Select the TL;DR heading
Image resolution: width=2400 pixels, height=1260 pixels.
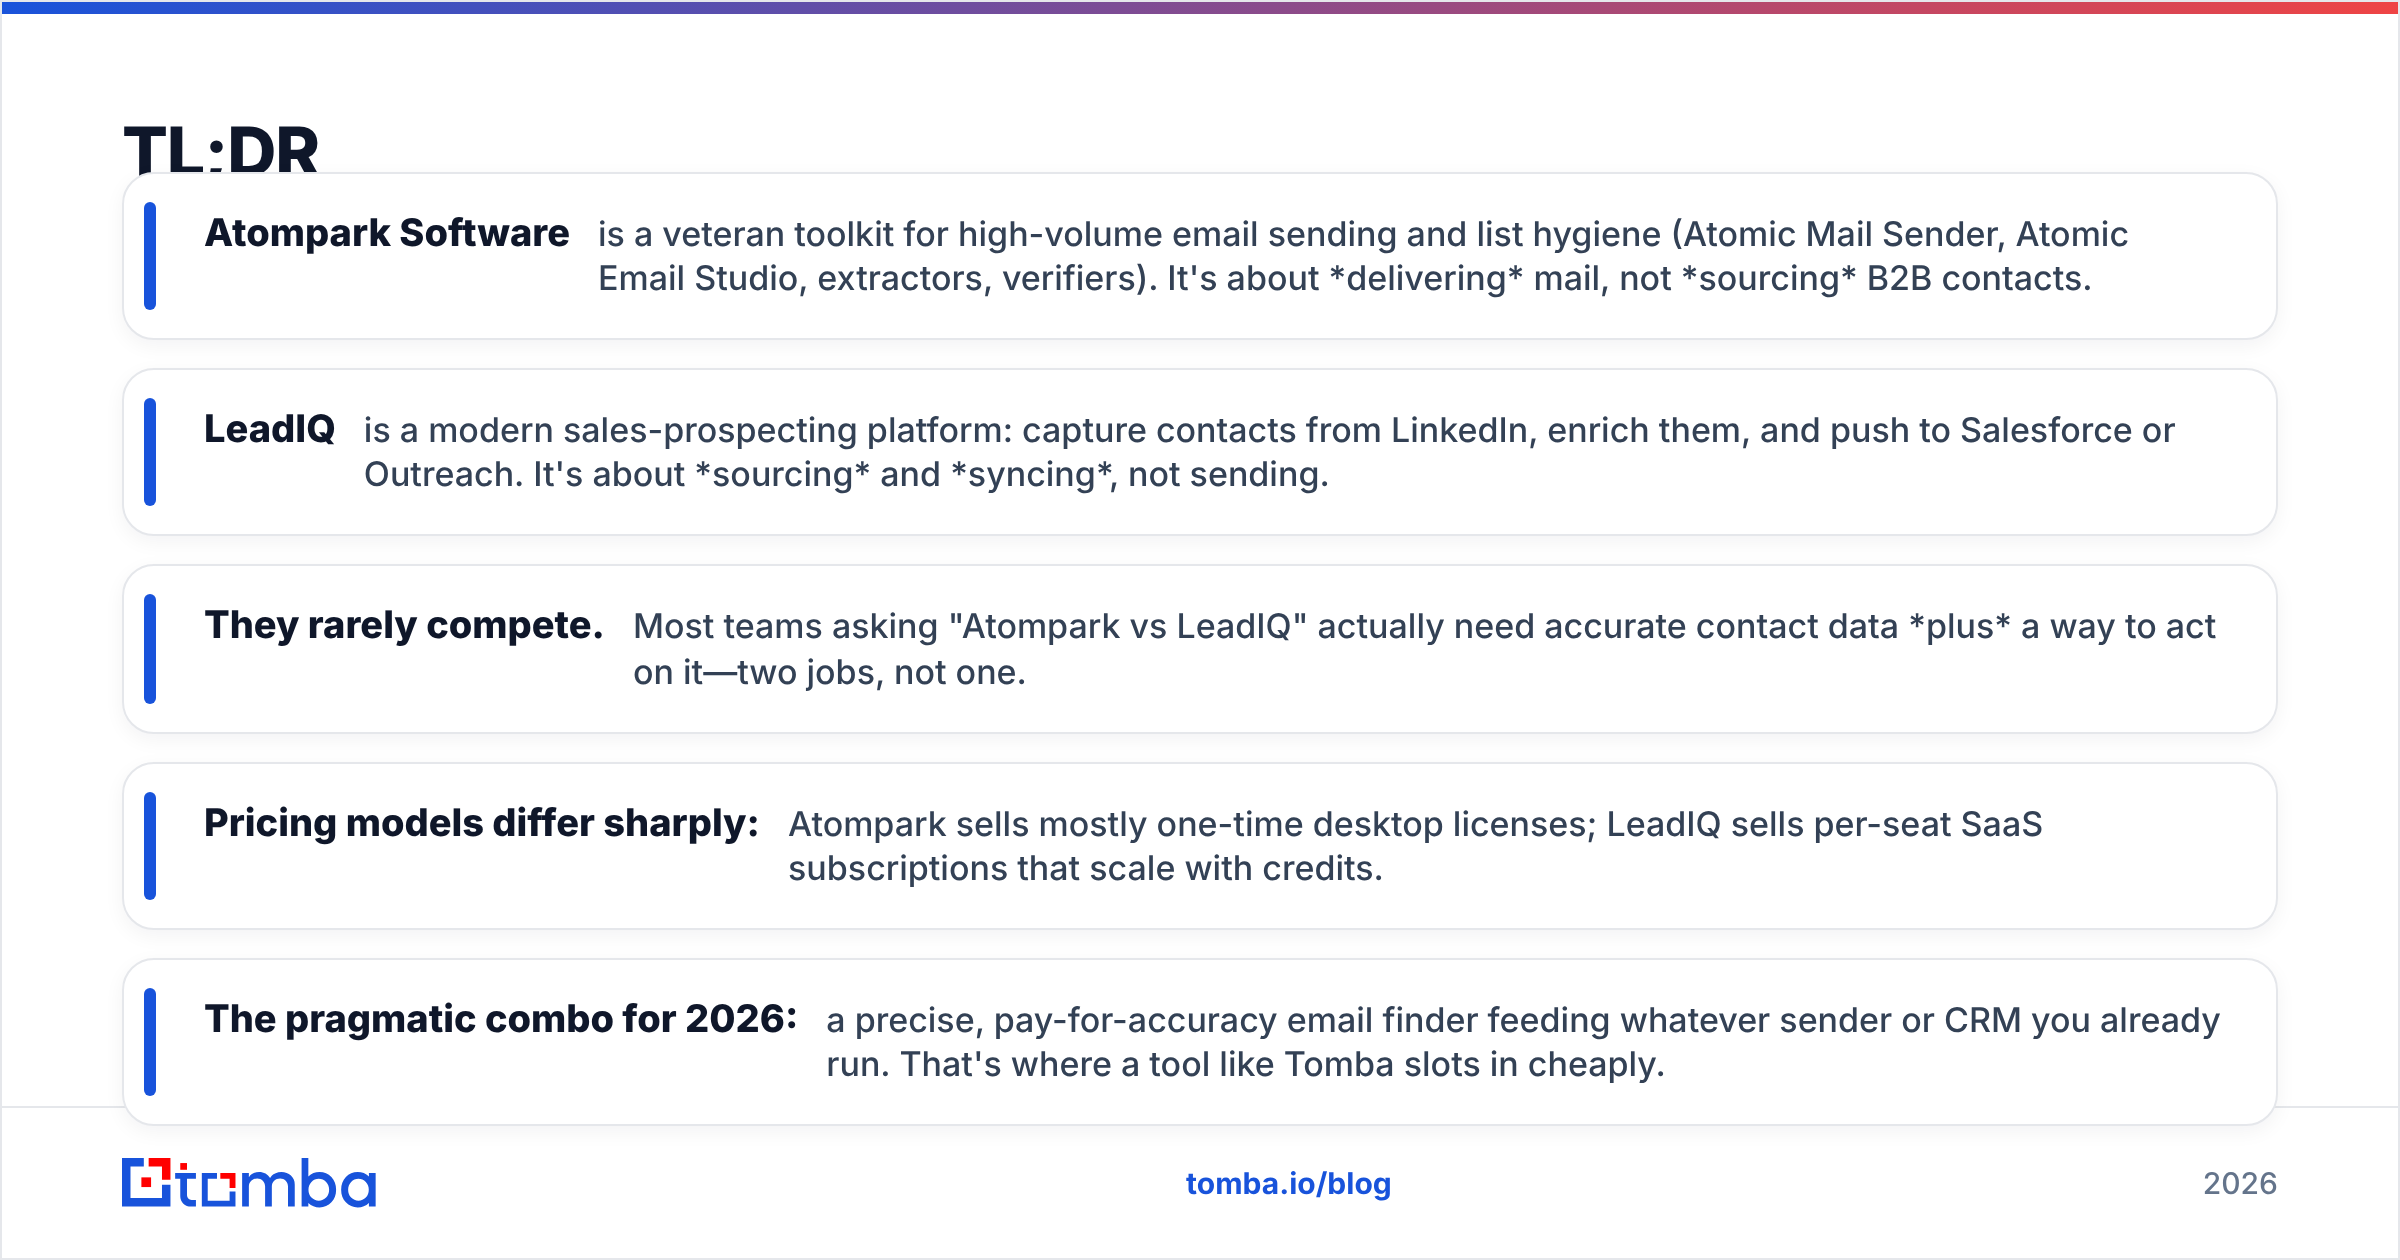click(221, 150)
